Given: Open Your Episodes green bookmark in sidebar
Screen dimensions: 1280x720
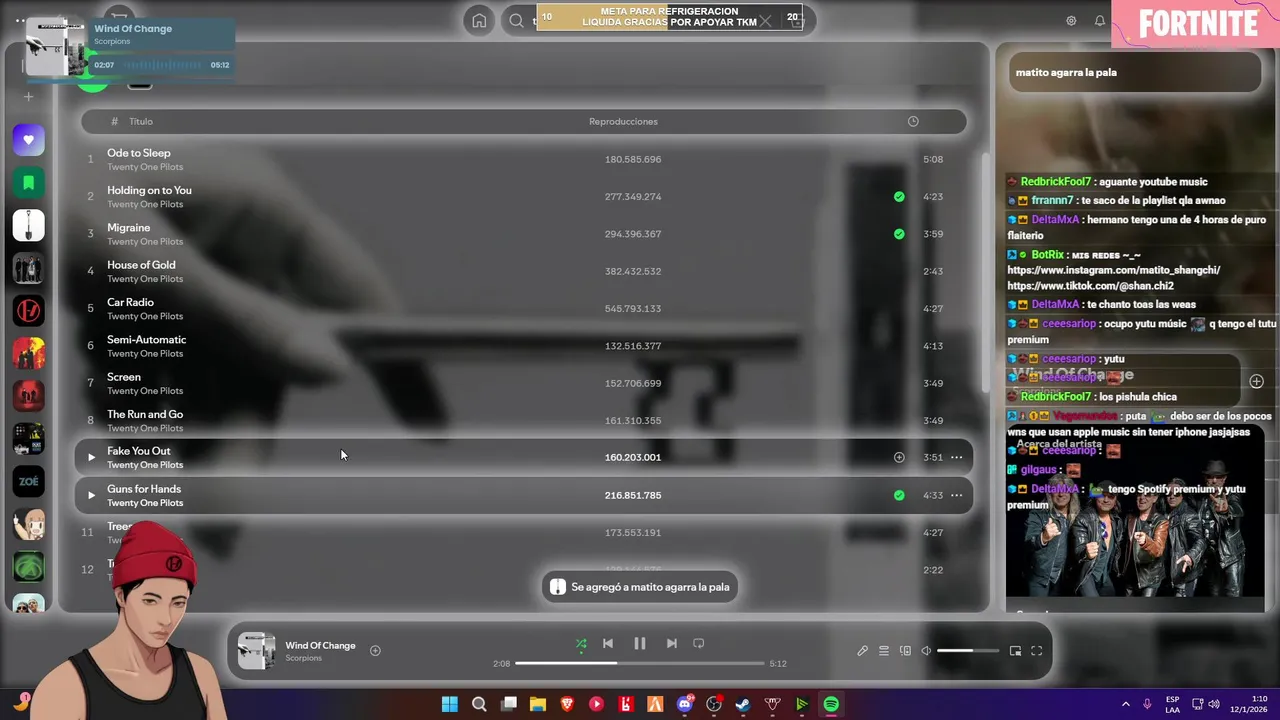Looking at the screenshot, I should 28,183.
